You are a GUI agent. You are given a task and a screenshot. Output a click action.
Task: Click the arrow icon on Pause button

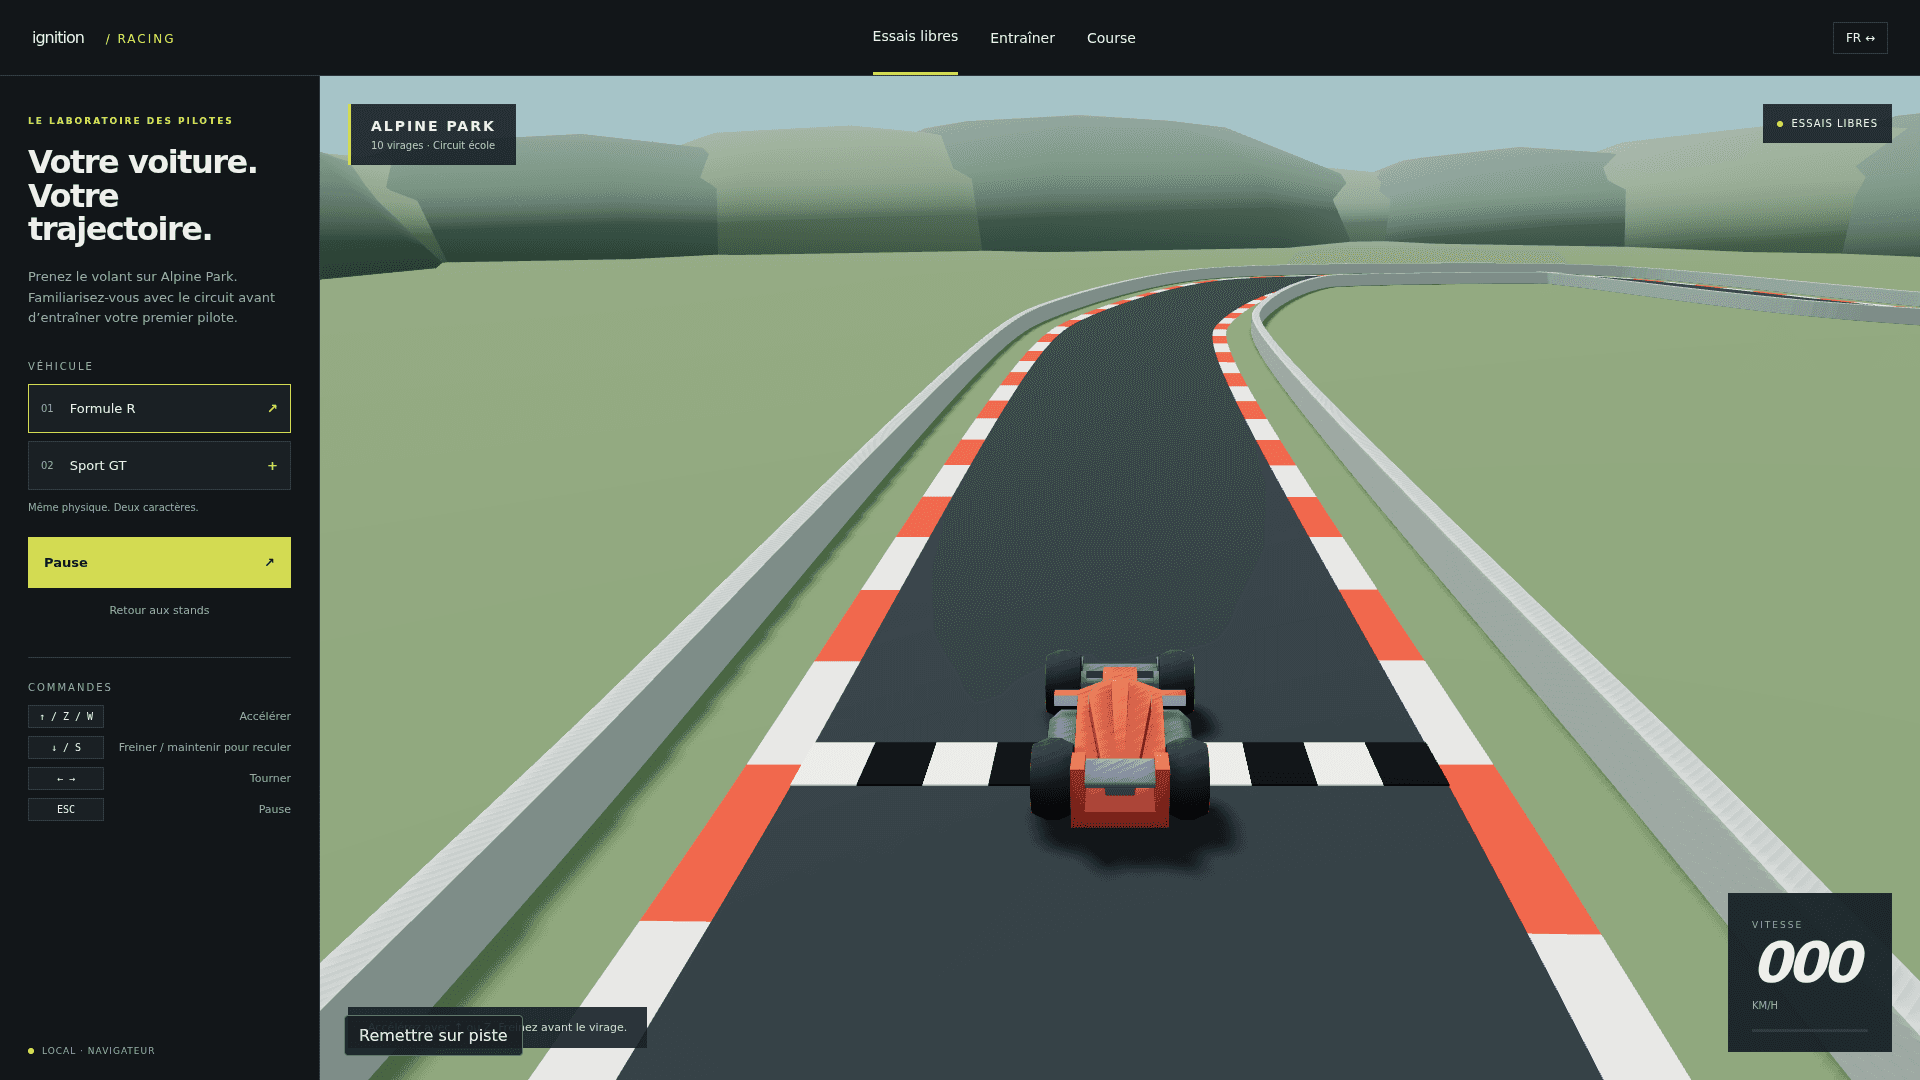click(x=269, y=562)
